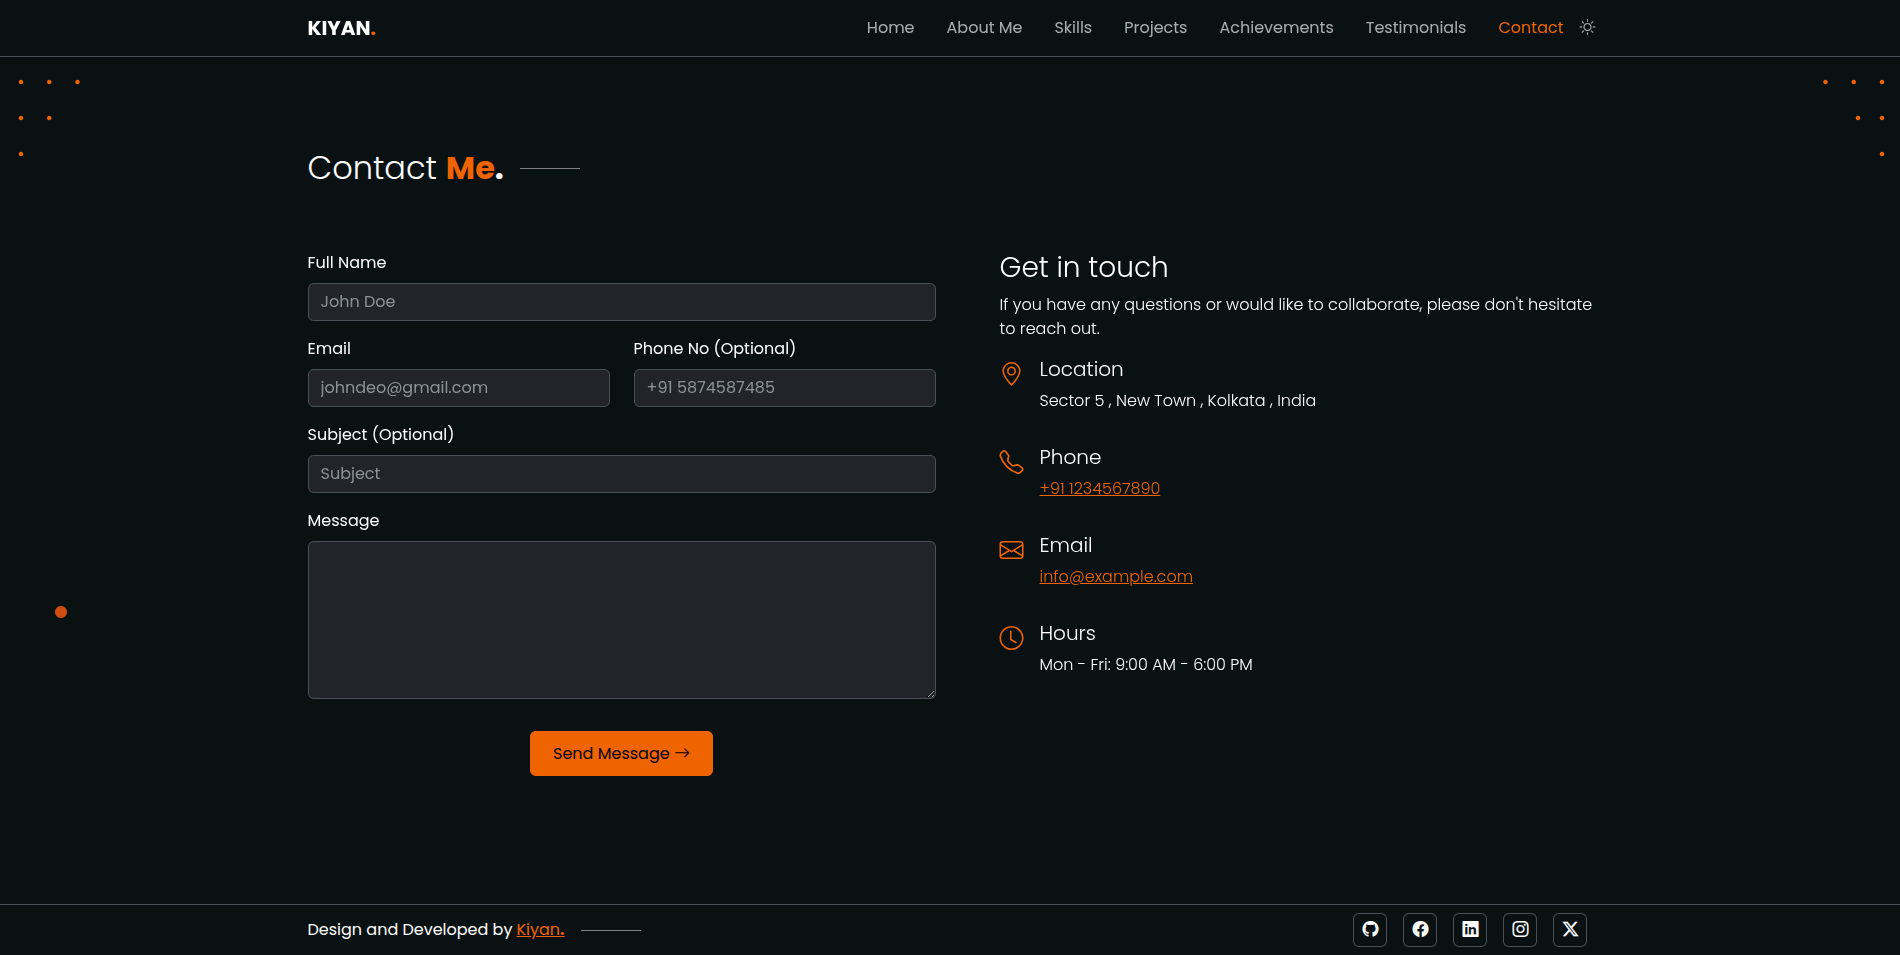The height and width of the screenshot is (955, 1900).
Task: View the Achievements section
Action: (x=1276, y=28)
